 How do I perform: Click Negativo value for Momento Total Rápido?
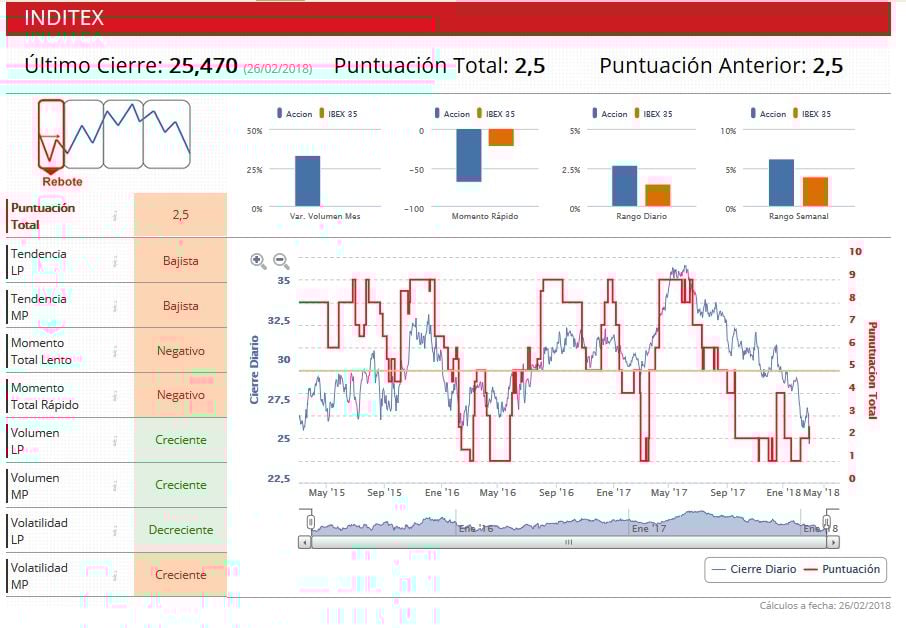coord(180,395)
